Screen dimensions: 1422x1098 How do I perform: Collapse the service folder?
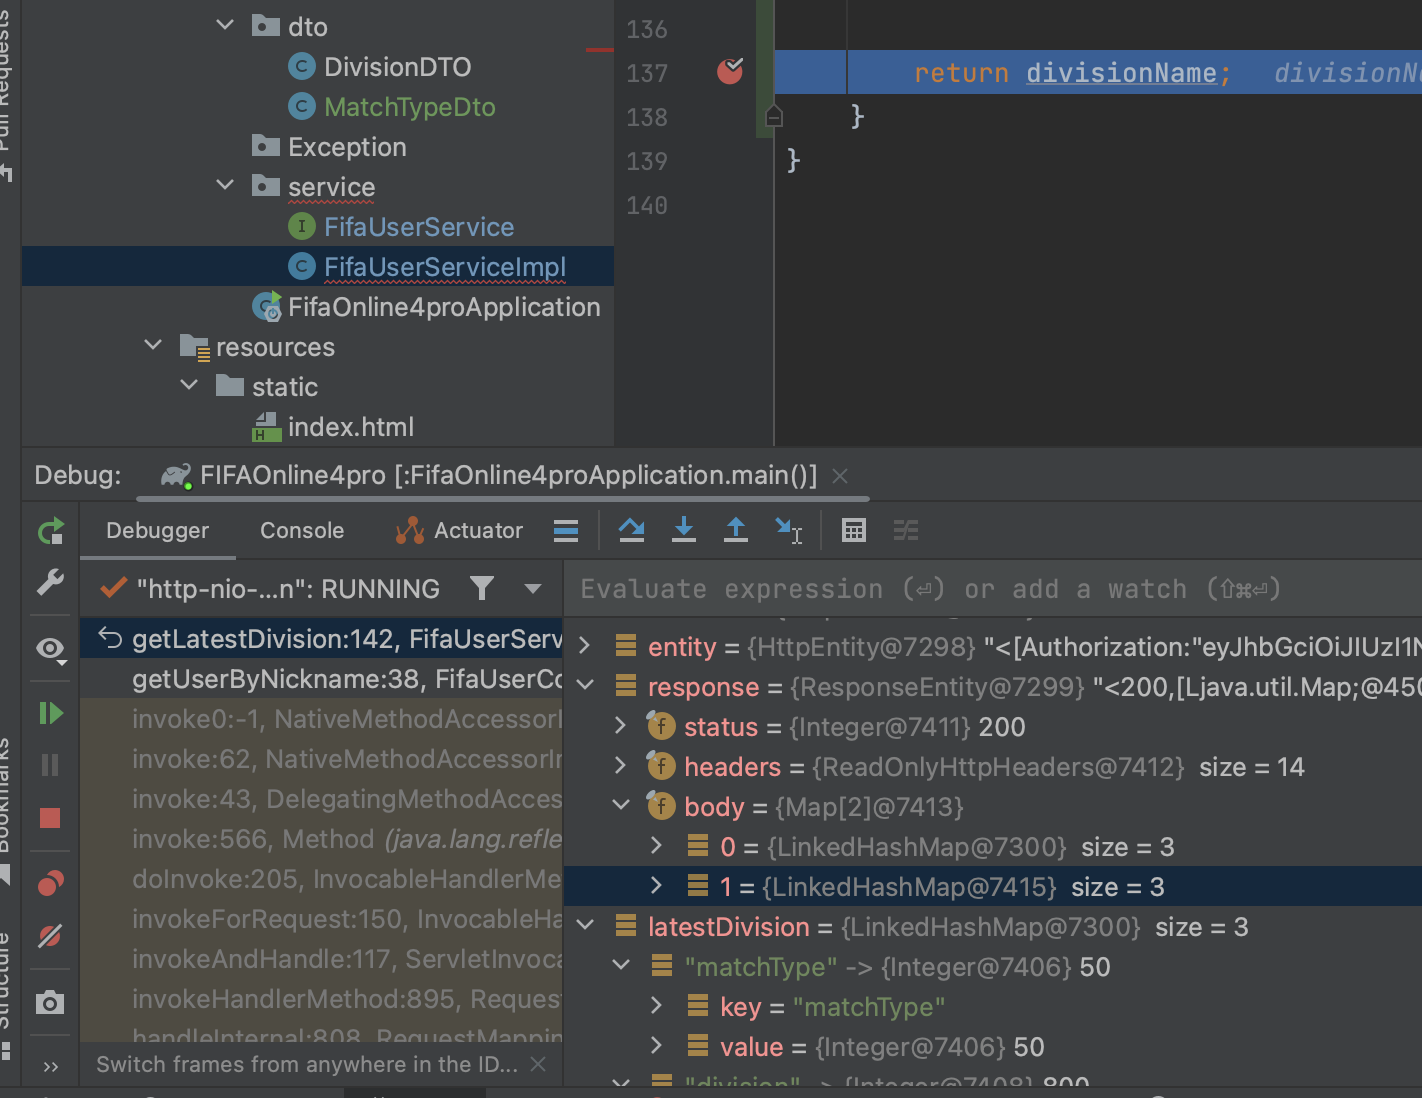pyautogui.click(x=225, y=186)
